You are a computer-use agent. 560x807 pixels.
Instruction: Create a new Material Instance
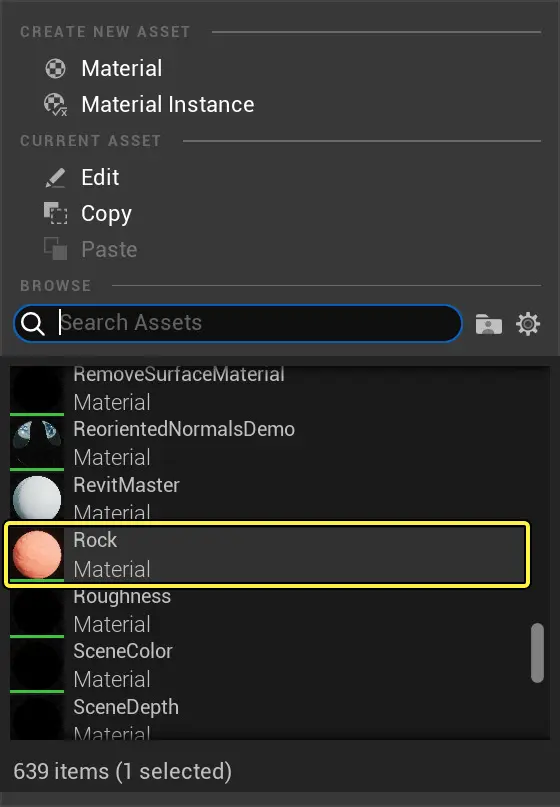pyautogui.click(x=168, y=104)
